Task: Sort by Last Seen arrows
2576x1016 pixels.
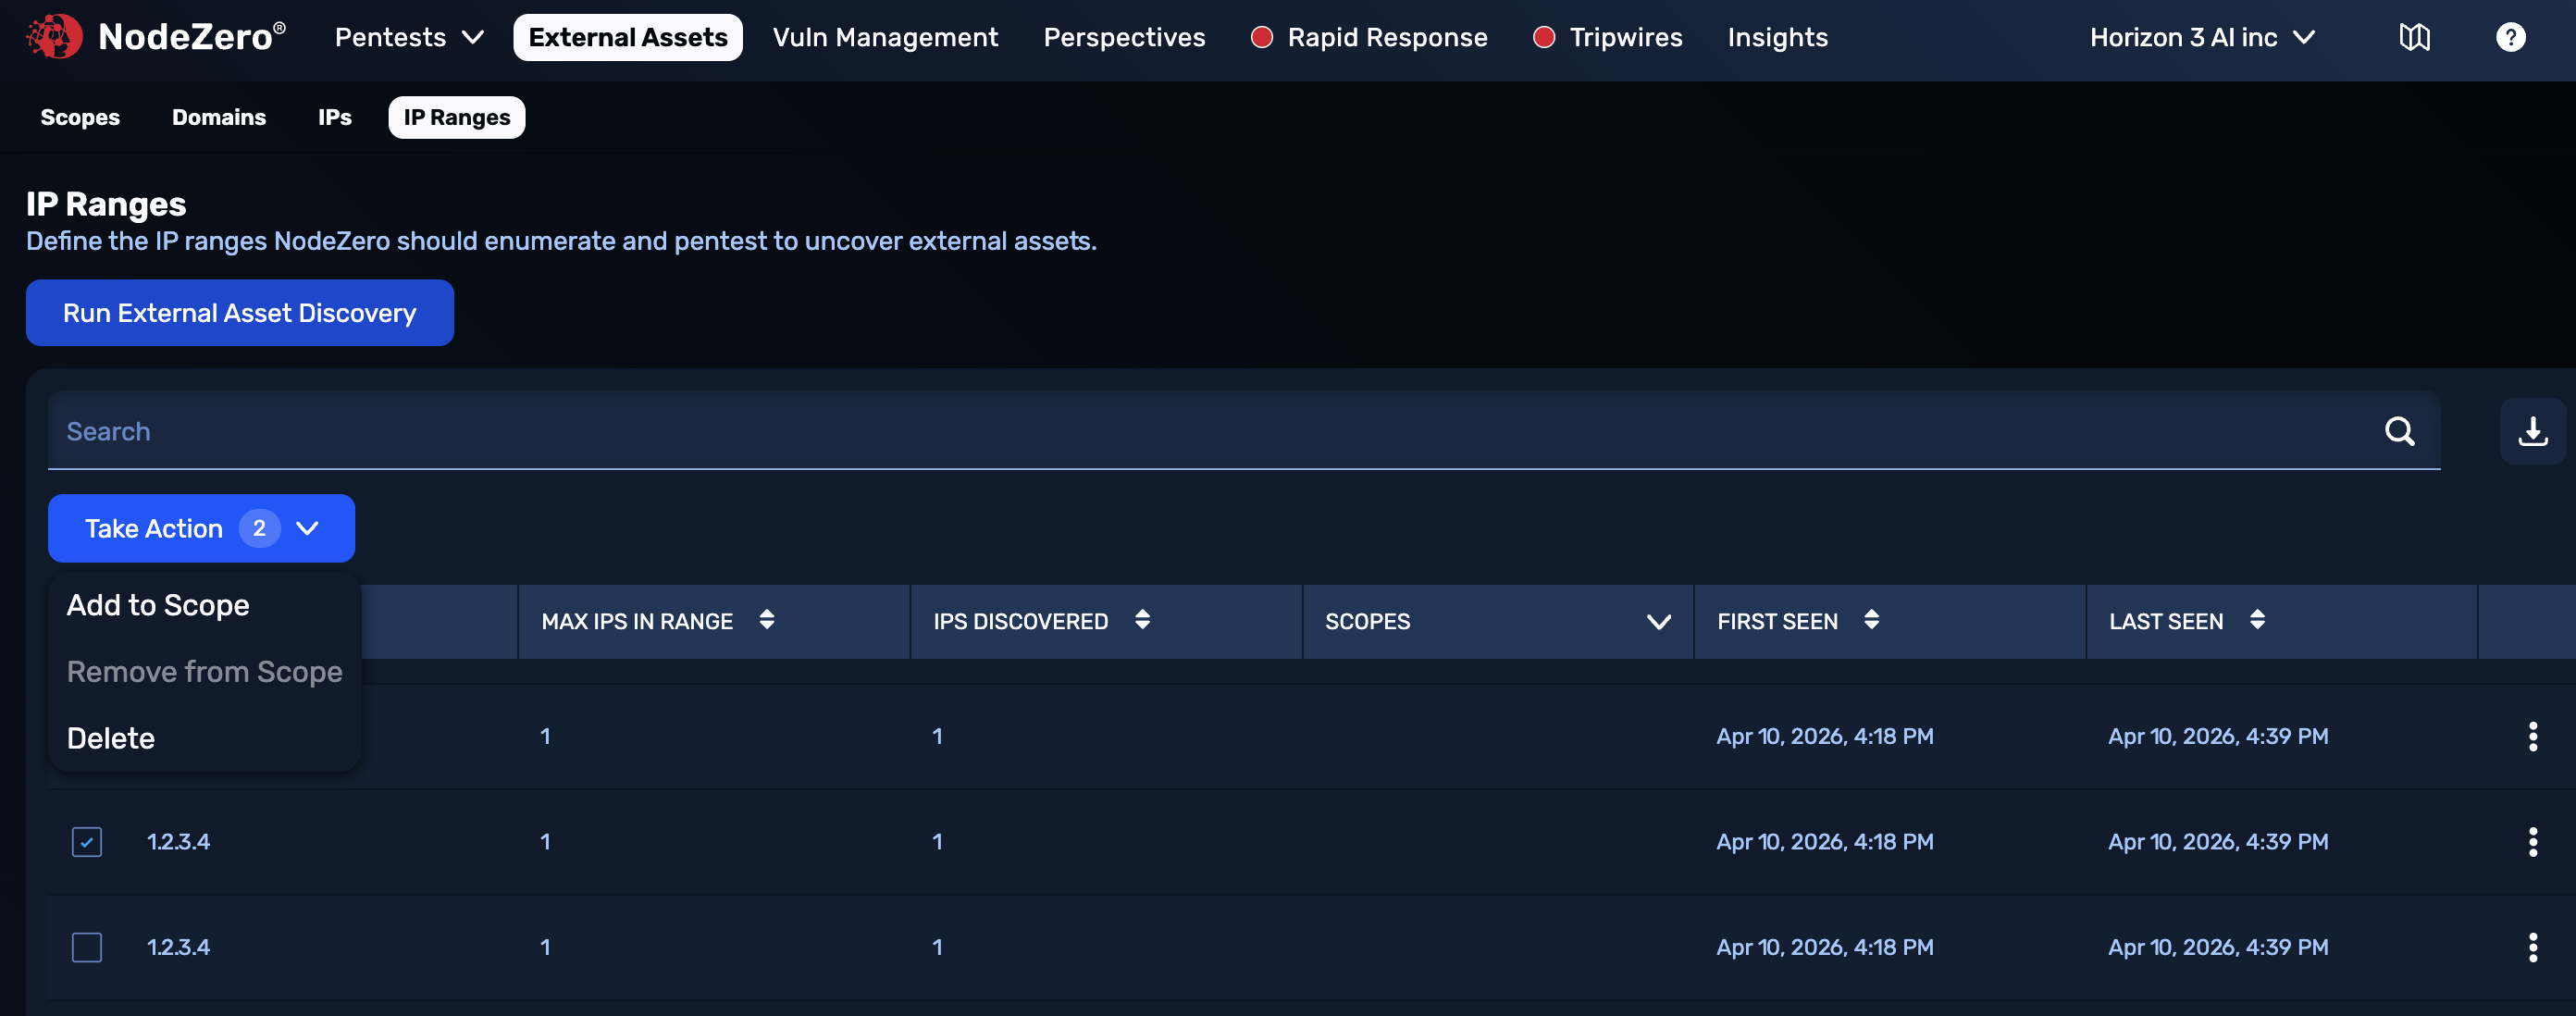Action: [2257, 620]
